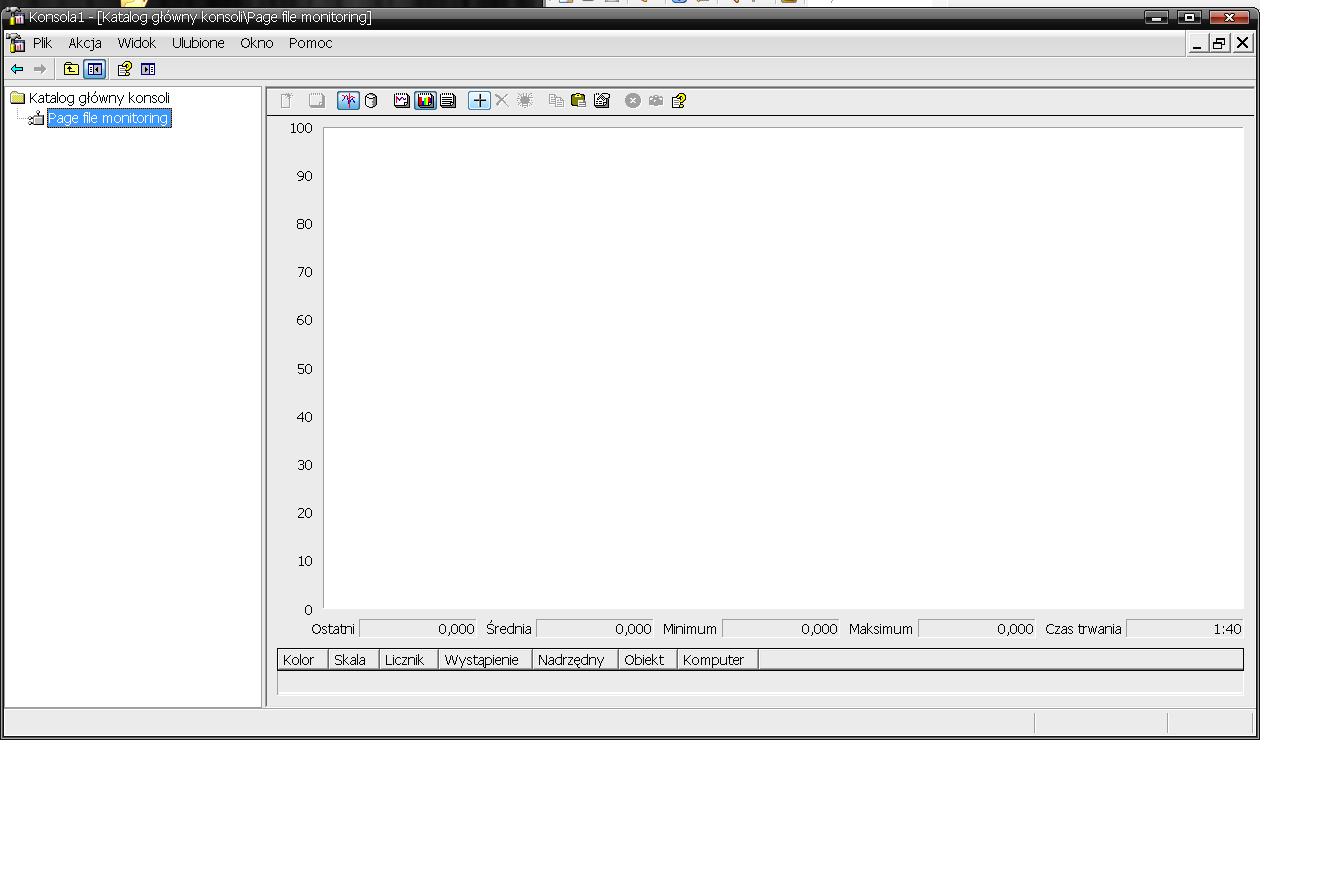Toggle show/hide console tree button
Screen dimensions: 1323x890
(94, 69)
